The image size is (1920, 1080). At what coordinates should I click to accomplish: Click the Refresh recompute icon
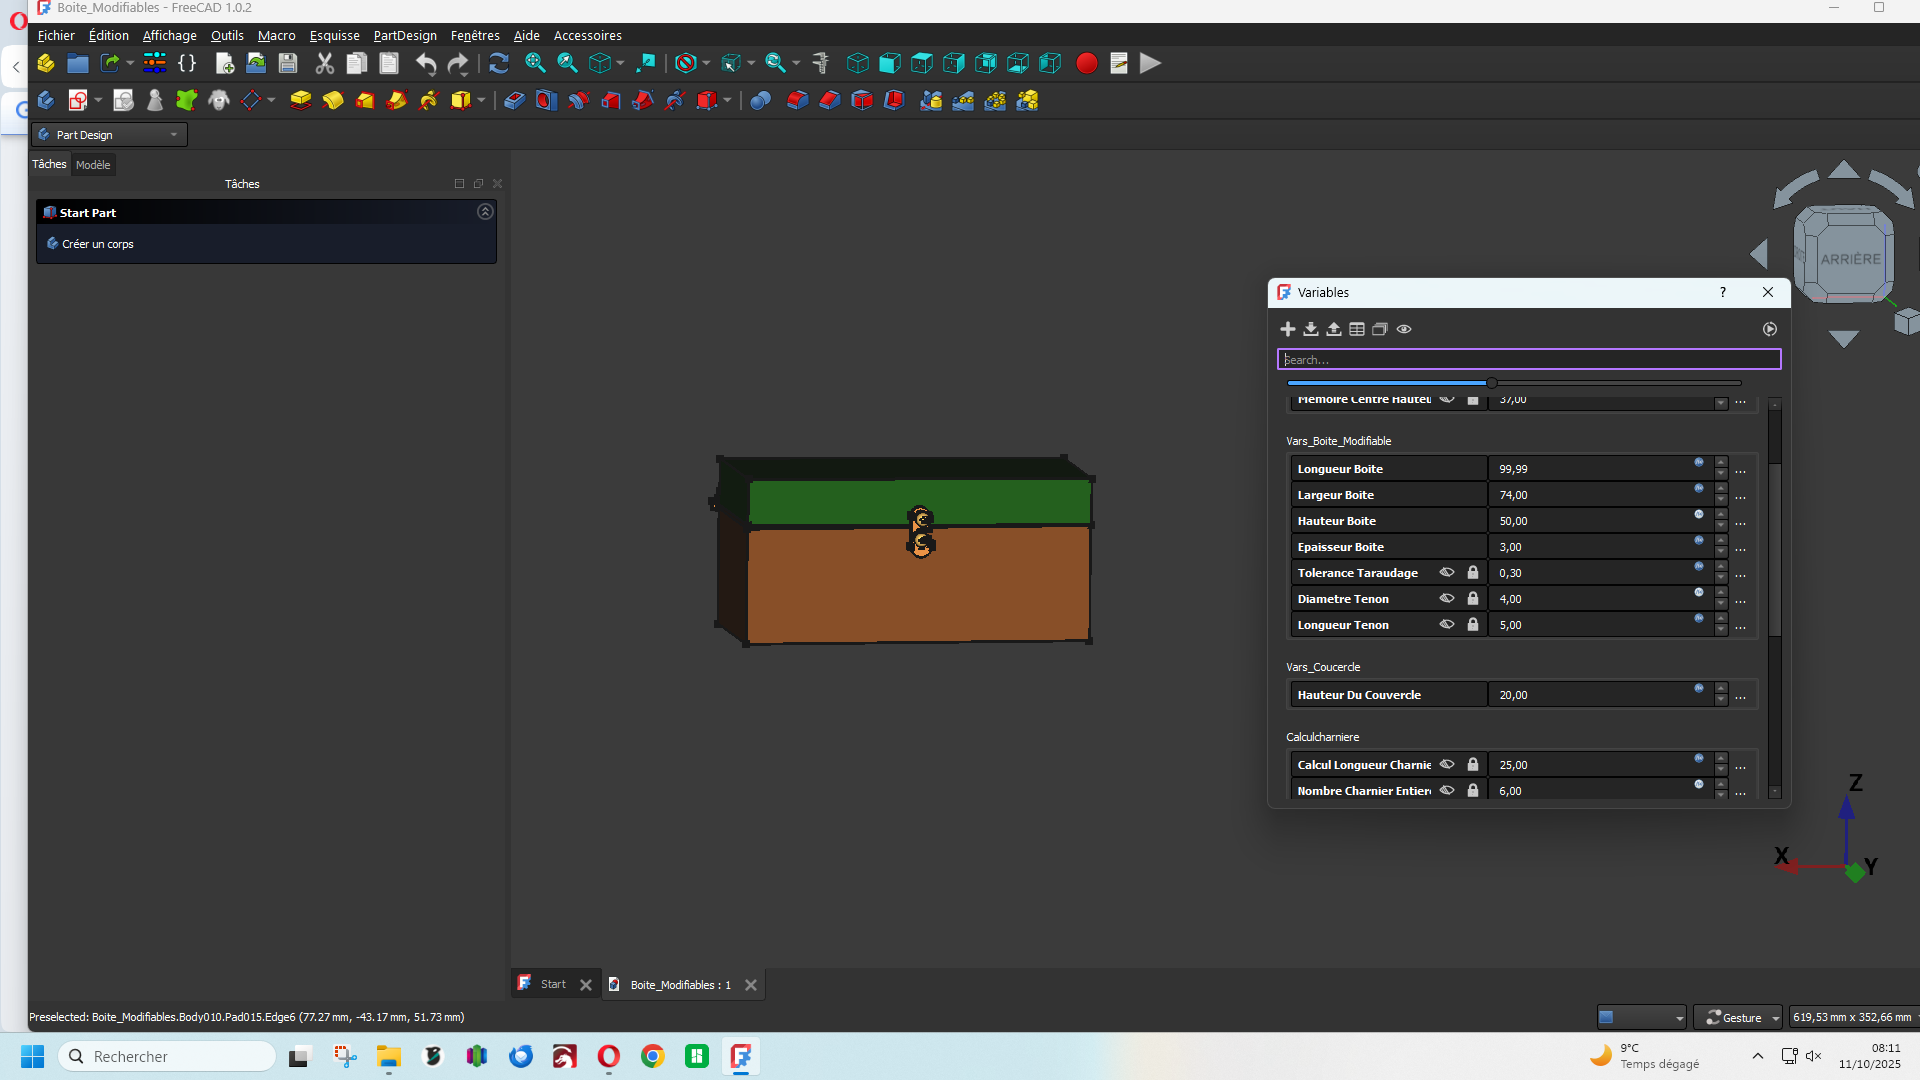point(499,64)
